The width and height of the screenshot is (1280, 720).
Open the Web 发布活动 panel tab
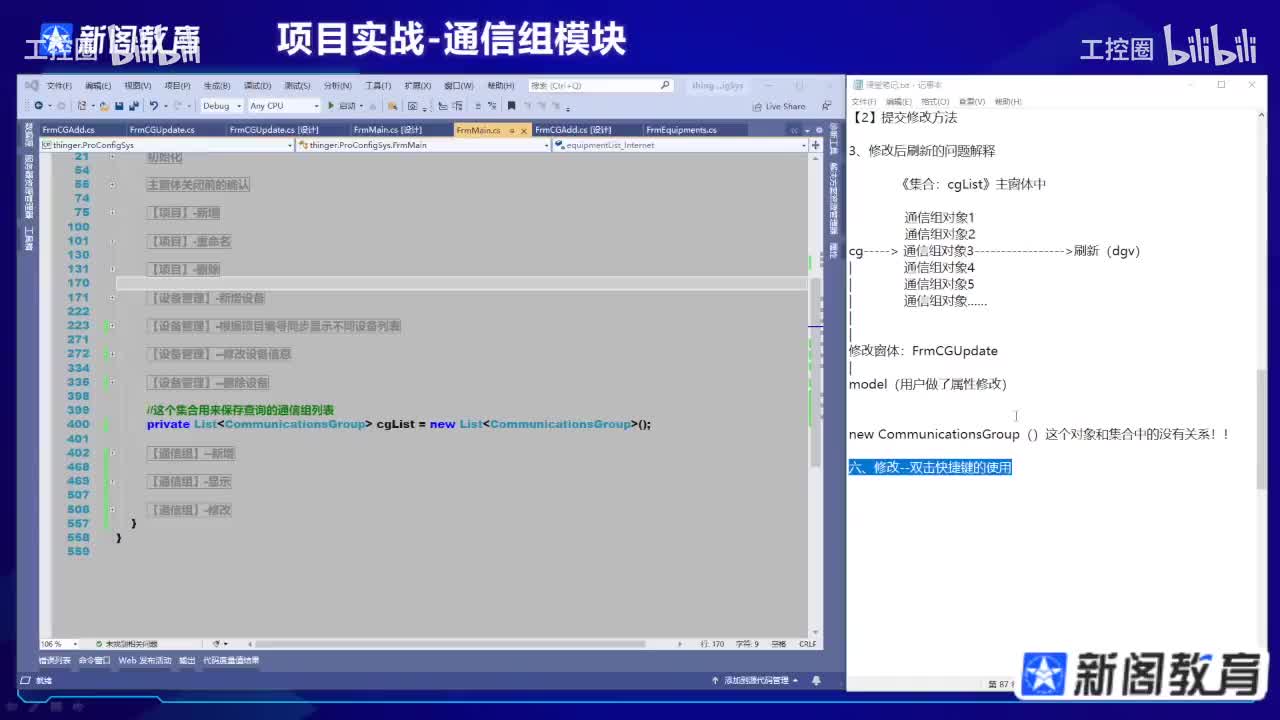145,661
